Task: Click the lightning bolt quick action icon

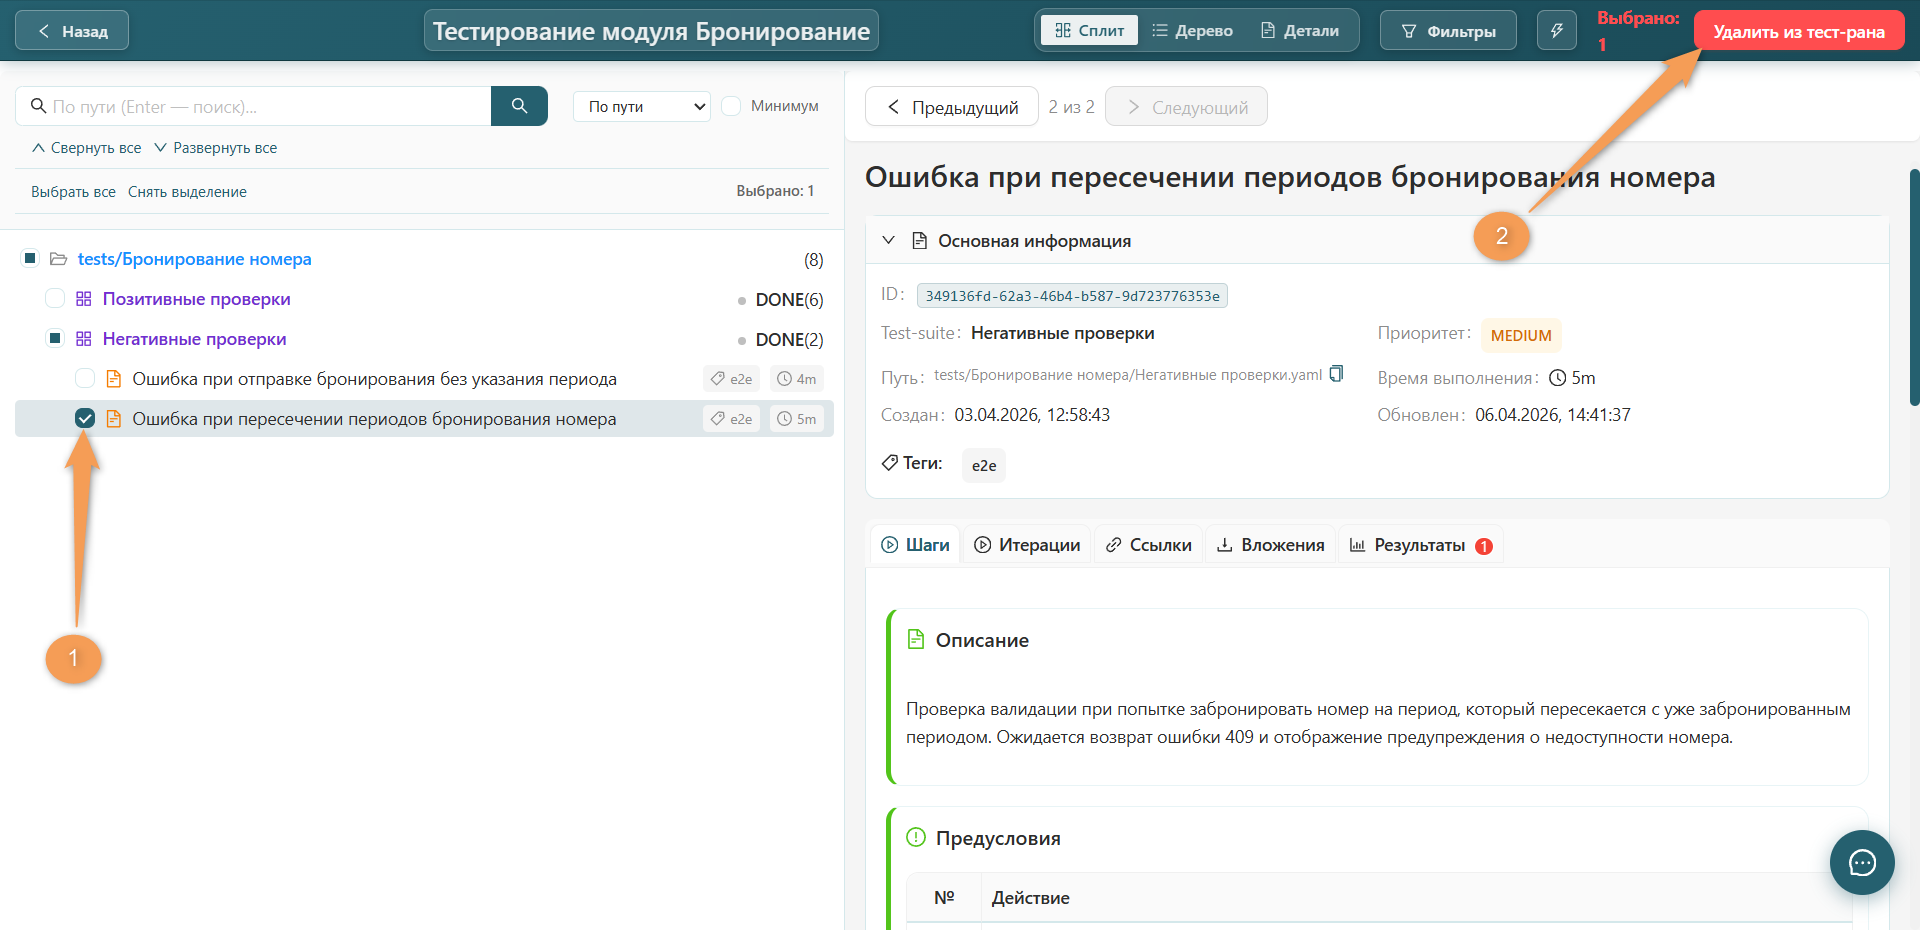Action: 1556,31
